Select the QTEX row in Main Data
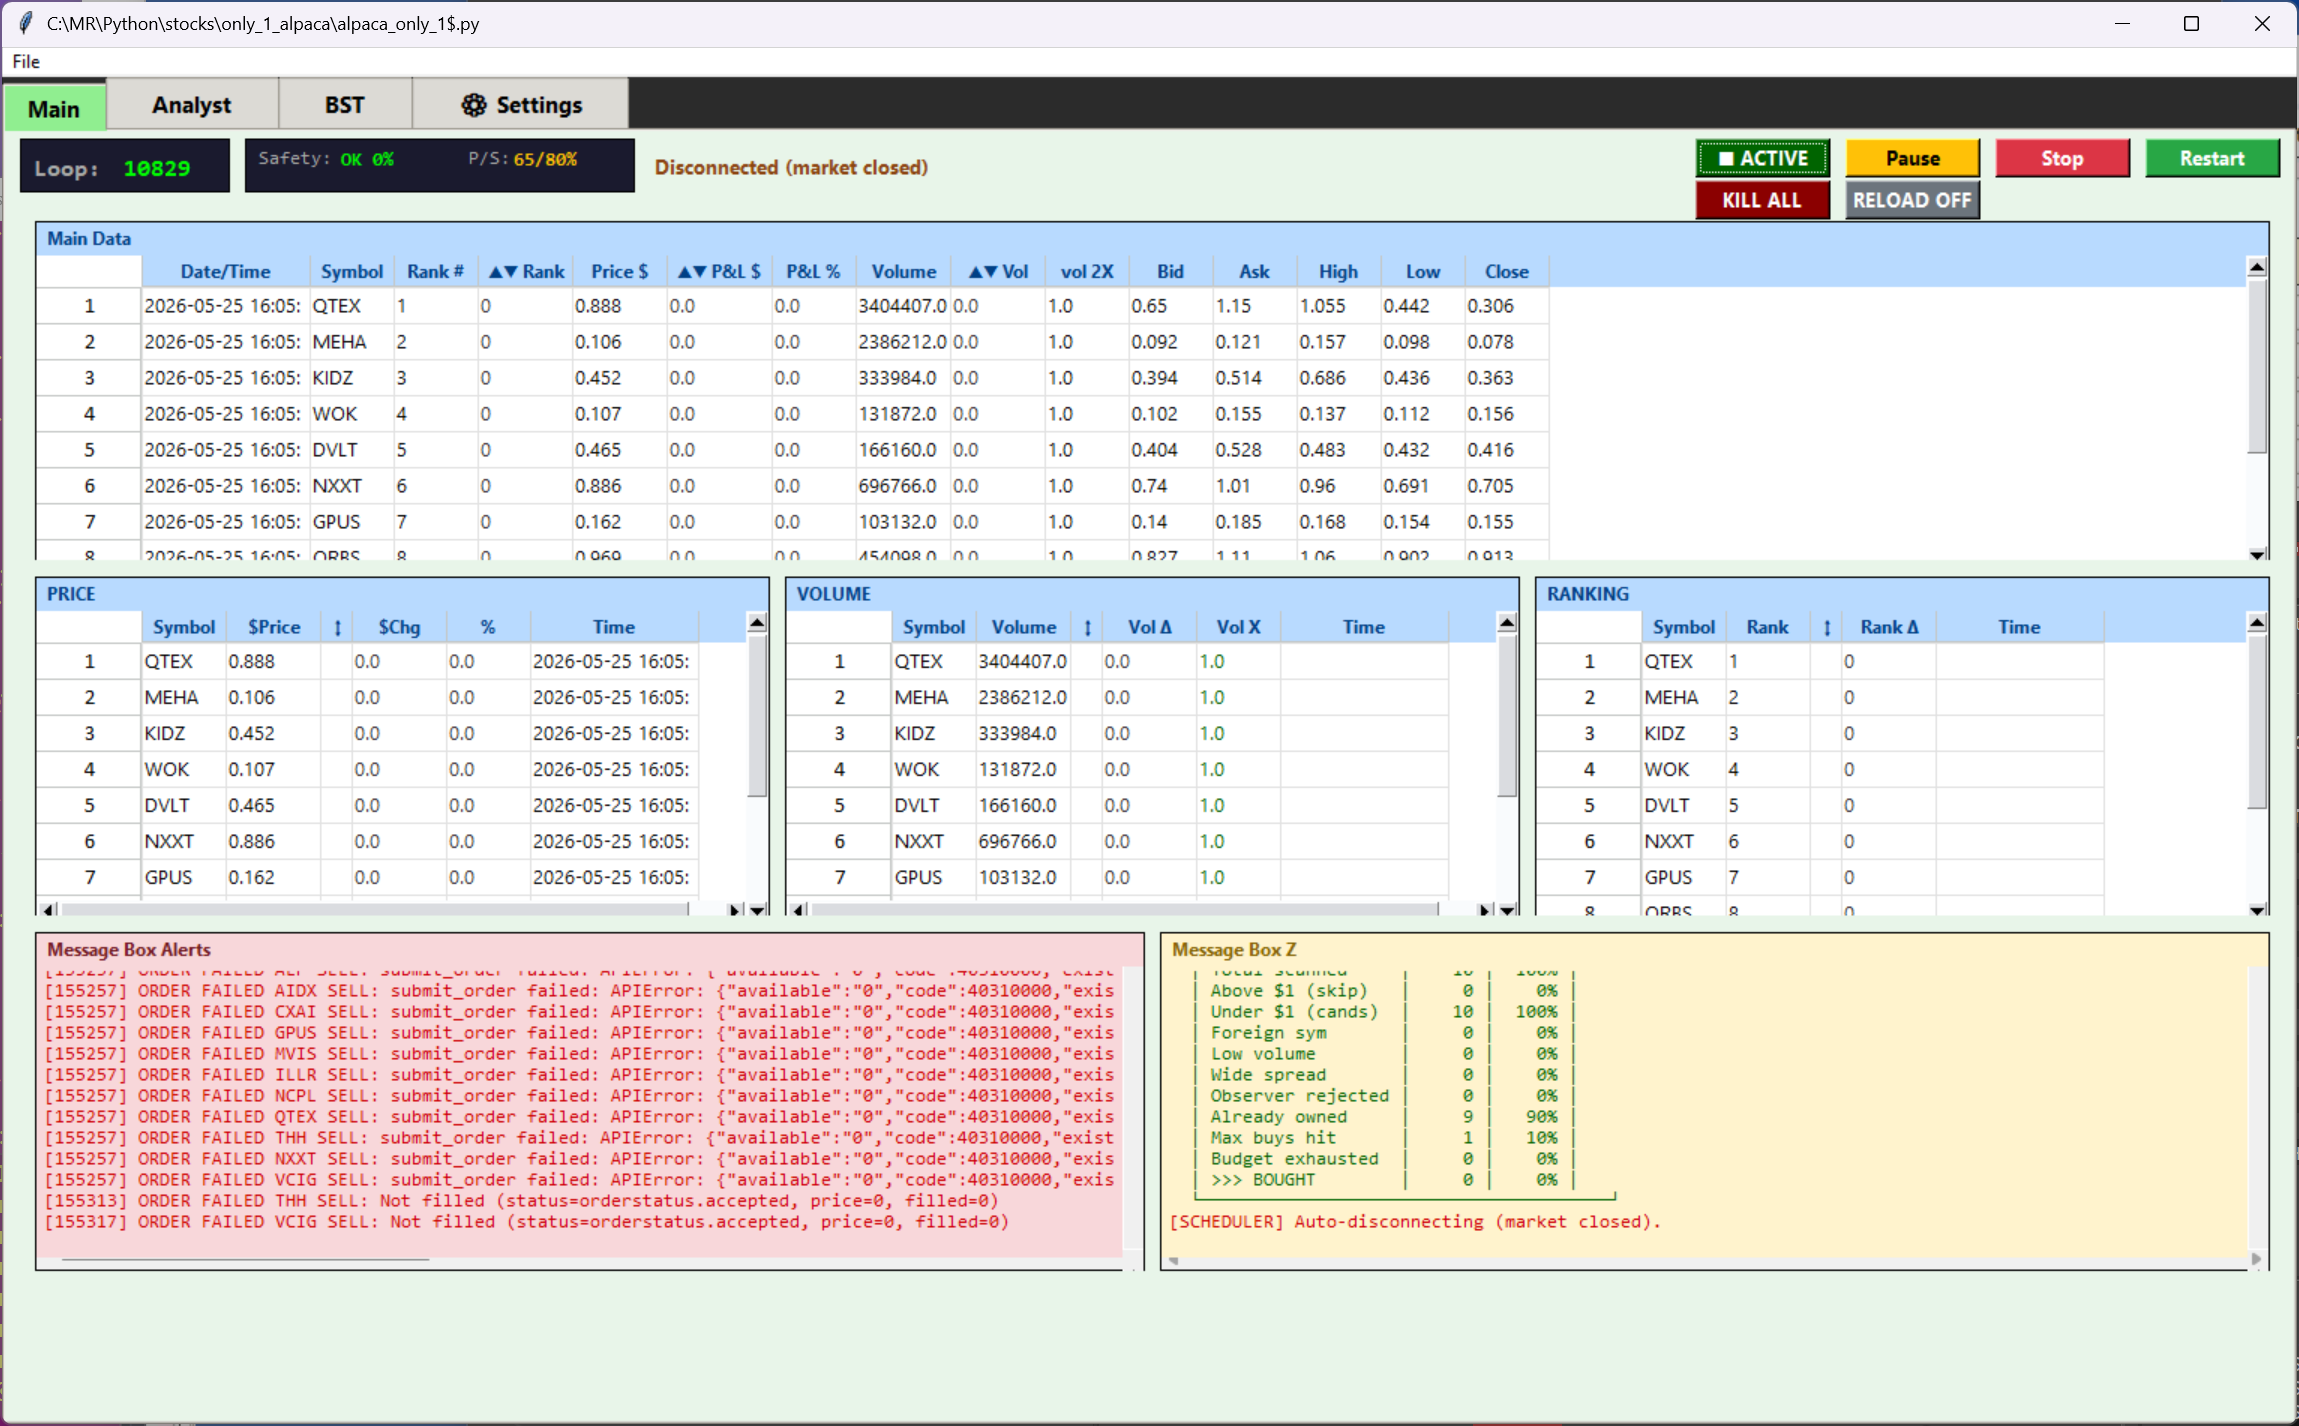Viewport: 2299px width, 1426px height. tap(792, 306)
